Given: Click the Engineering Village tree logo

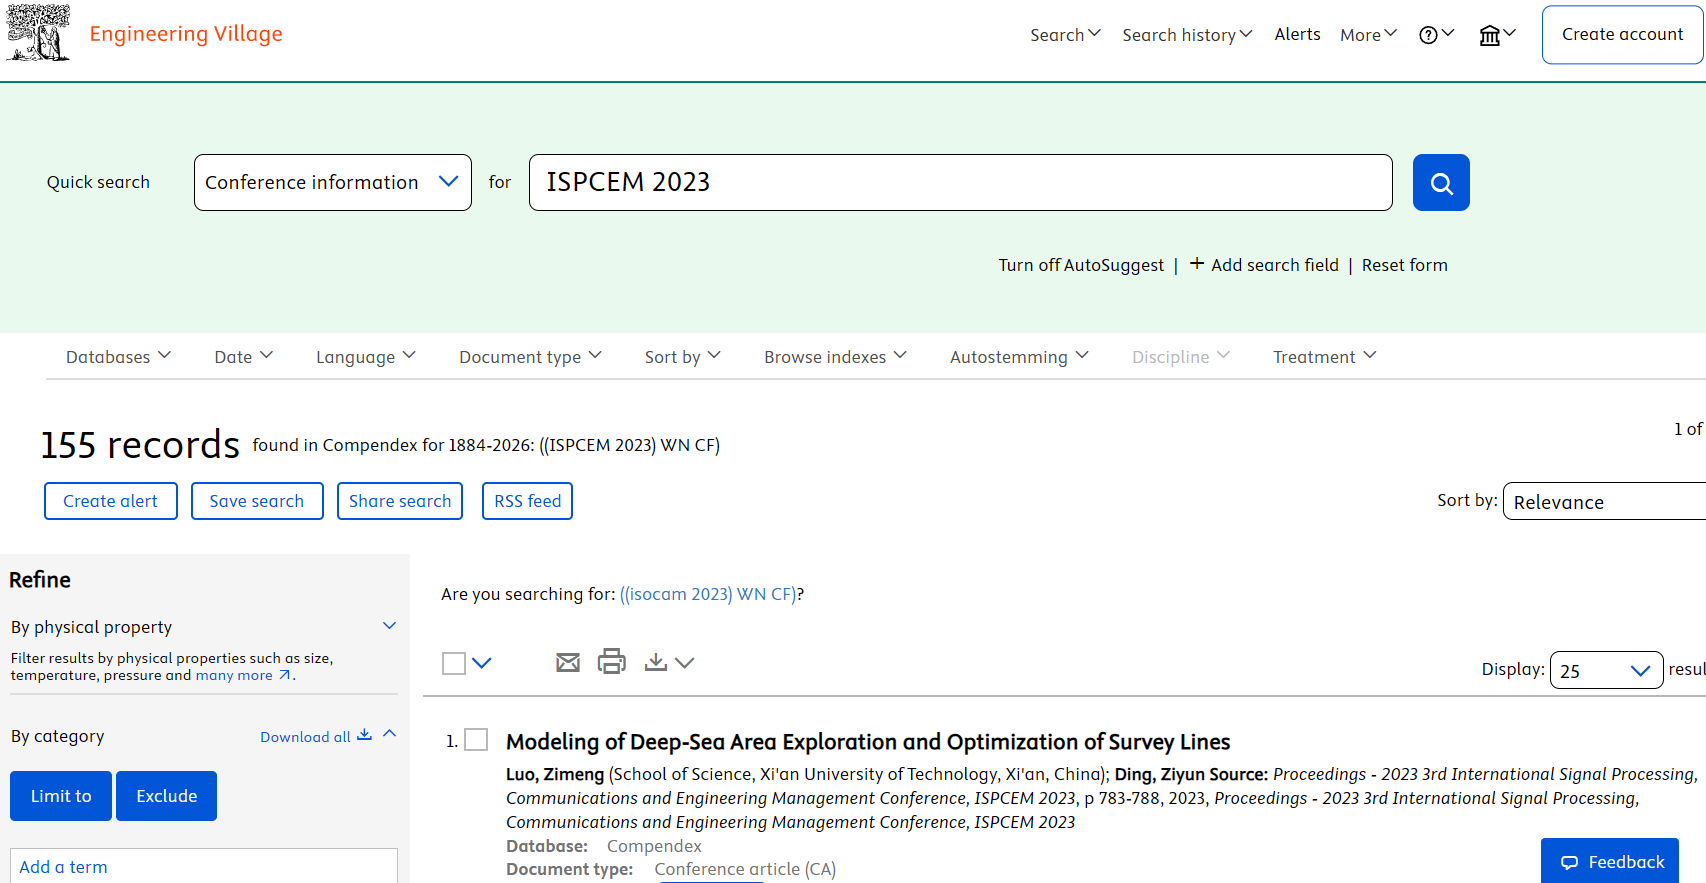Looking at the screenshot, I should pyautogui.click(x=38, y=33).
